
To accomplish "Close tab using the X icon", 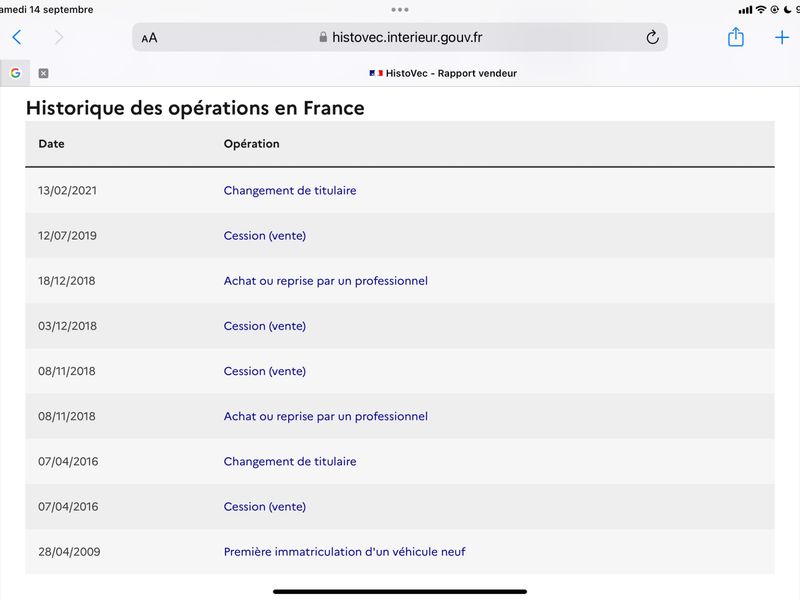I will [x=43, y=73].
